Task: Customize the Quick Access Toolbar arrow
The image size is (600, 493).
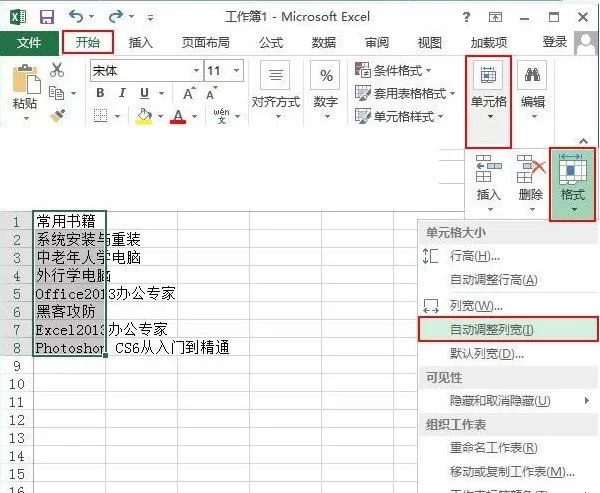Action: 150,18
